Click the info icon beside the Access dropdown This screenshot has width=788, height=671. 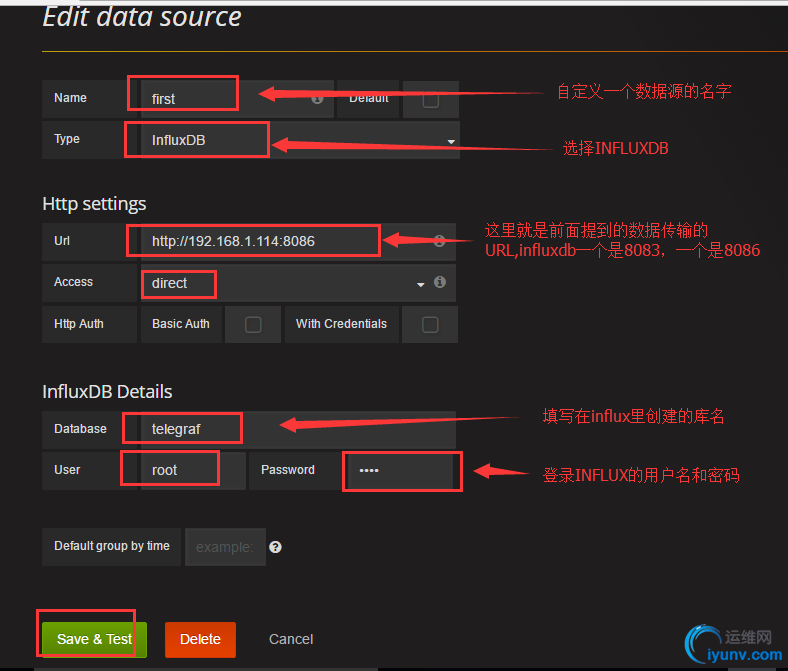pos(440,282)
